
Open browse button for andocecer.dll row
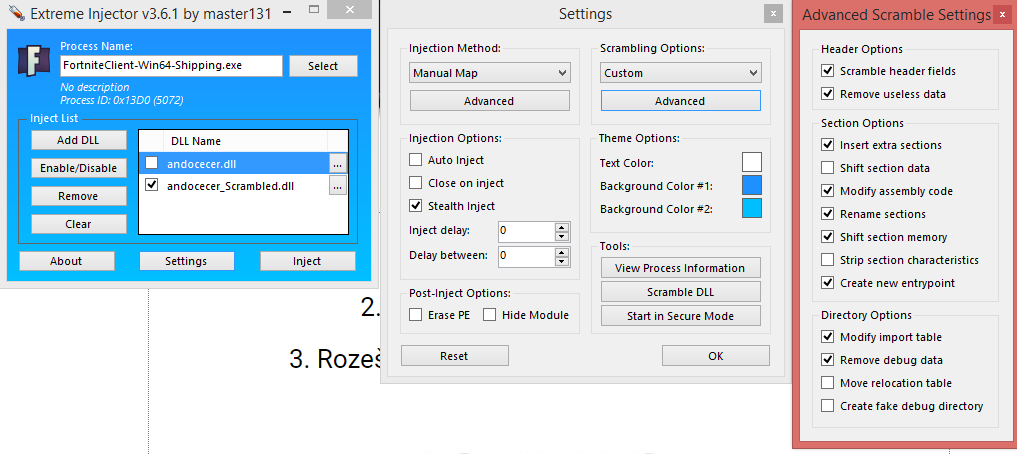(337, 163)
